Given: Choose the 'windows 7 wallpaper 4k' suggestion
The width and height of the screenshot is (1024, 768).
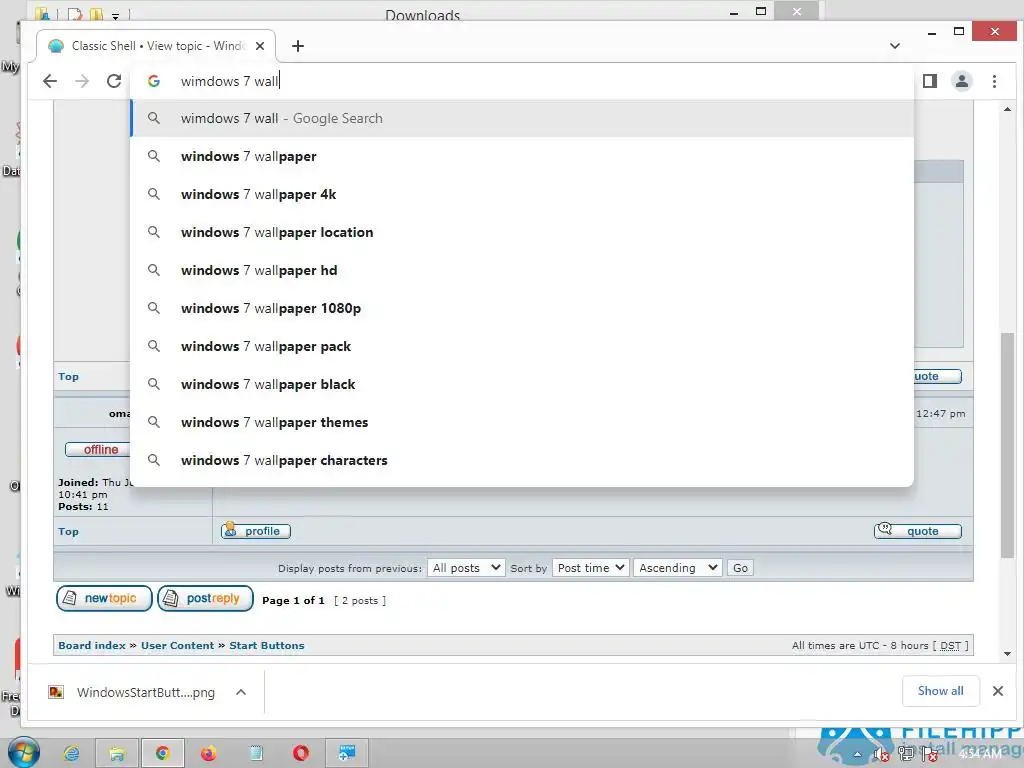Looking at the screenshot, I should 522,194.
